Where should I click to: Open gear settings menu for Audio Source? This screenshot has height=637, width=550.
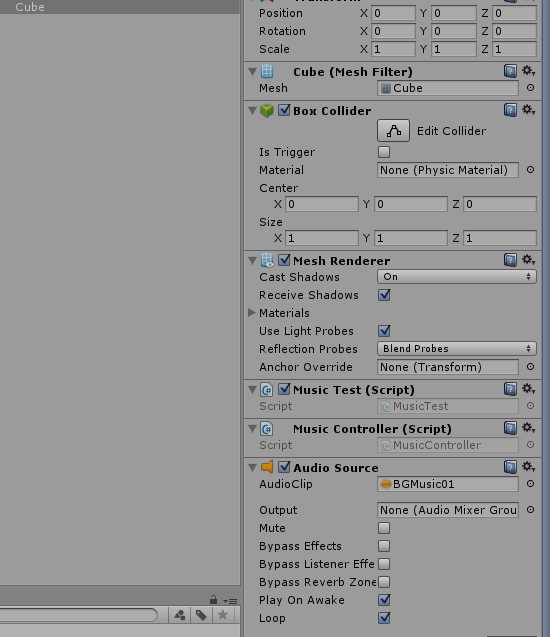(528, 467)
